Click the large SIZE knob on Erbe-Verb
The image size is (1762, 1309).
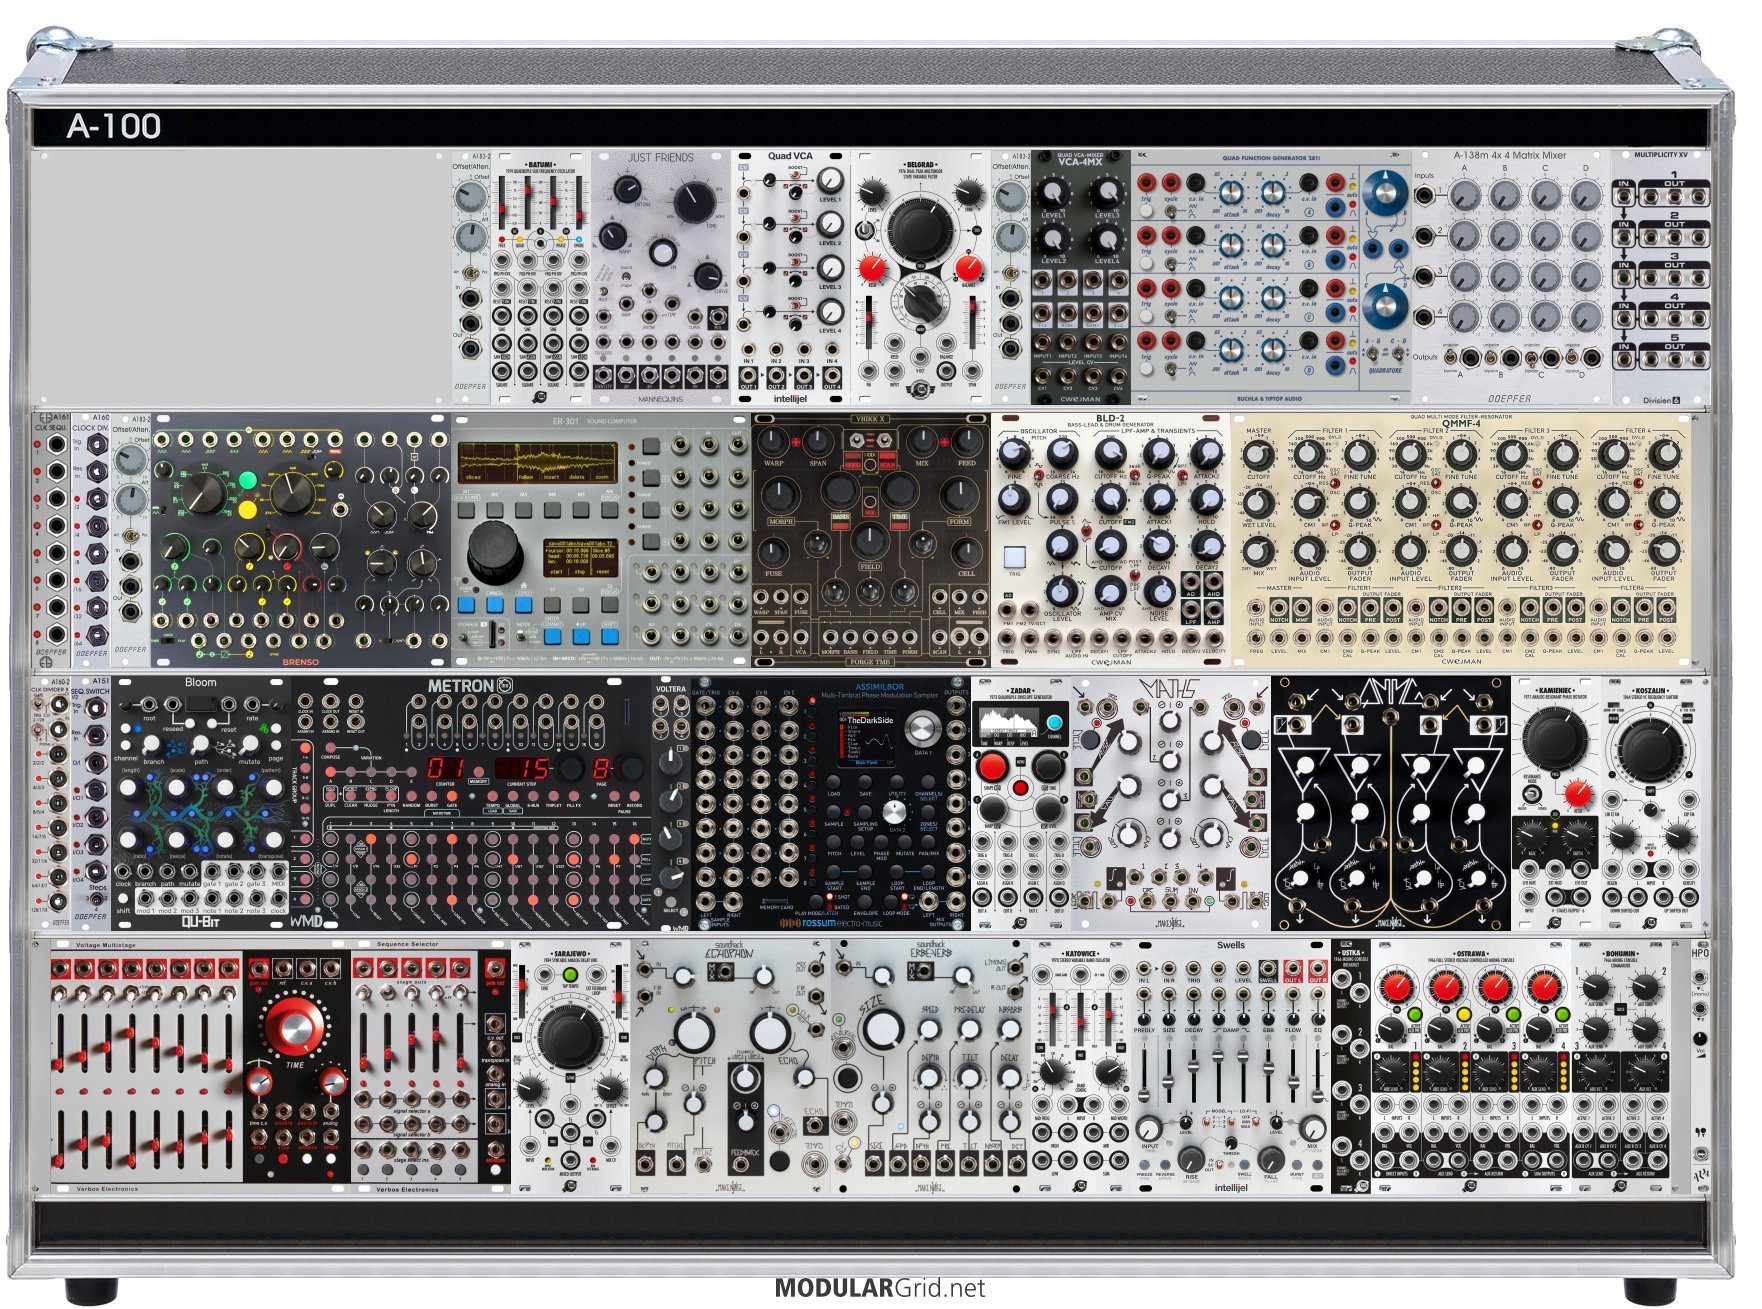883,1030
